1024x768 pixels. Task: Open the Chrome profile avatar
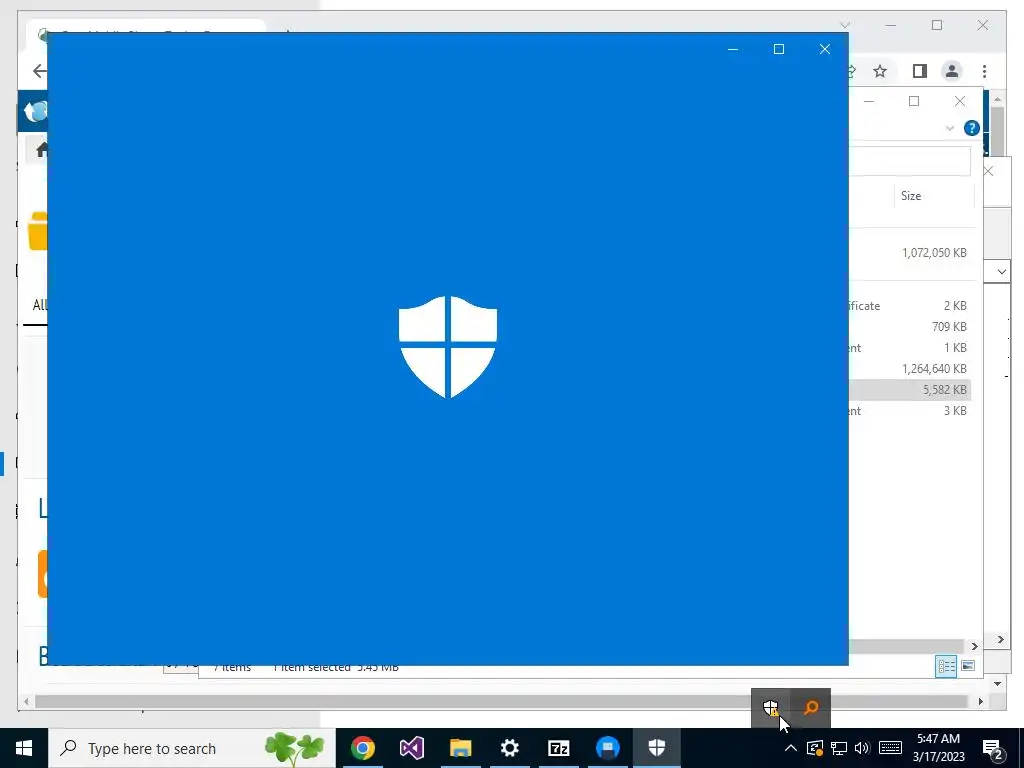(x=952, y=71)
